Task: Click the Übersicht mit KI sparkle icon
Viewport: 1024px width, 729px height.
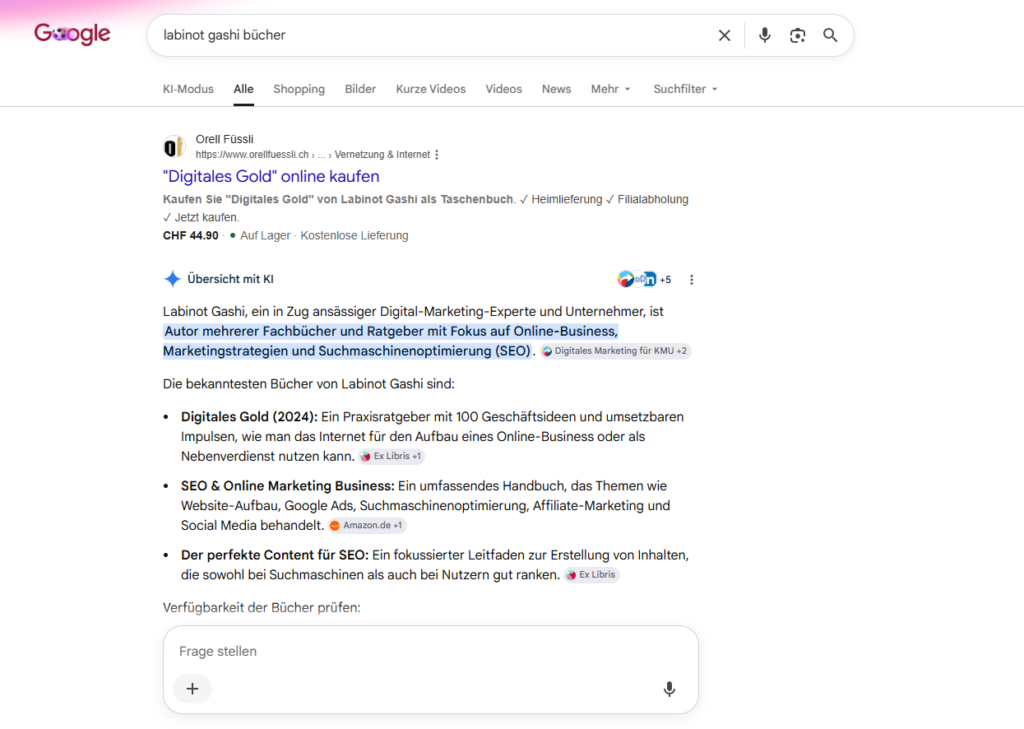Action: [172, 279]
